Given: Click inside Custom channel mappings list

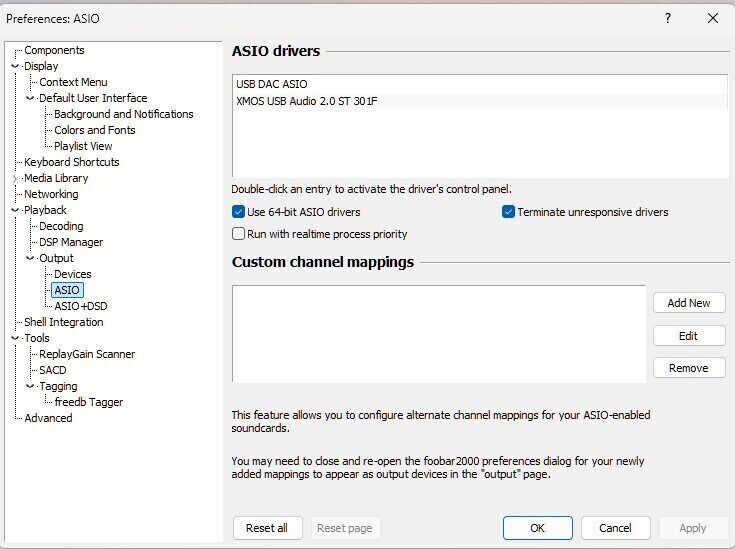Looking at the screenshot, I should (438, 333).
